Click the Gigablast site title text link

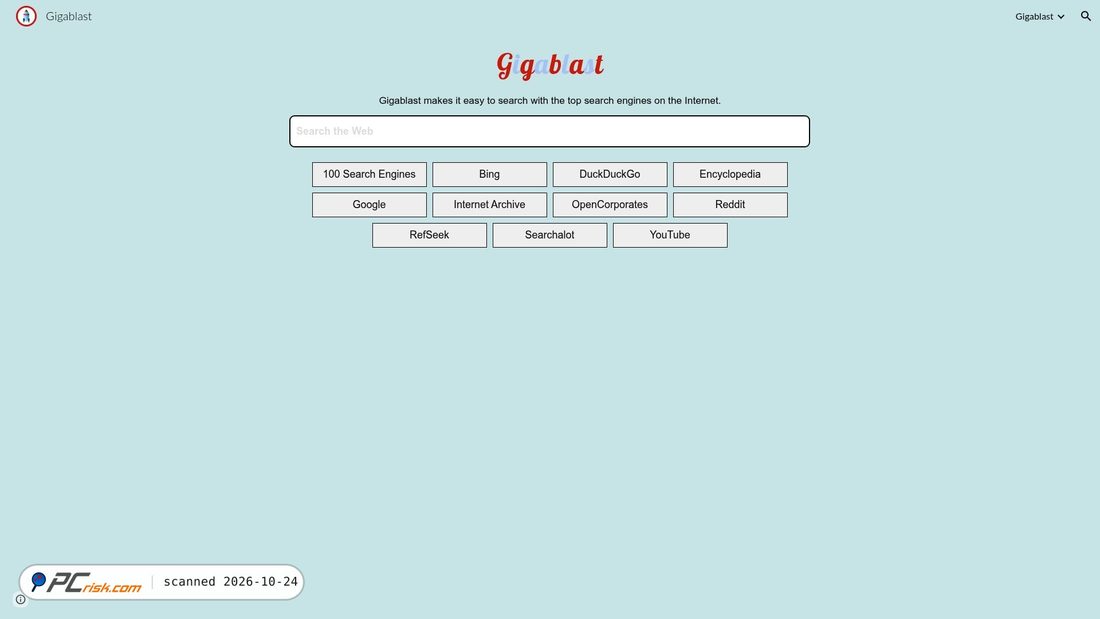(x=69, y=16)
